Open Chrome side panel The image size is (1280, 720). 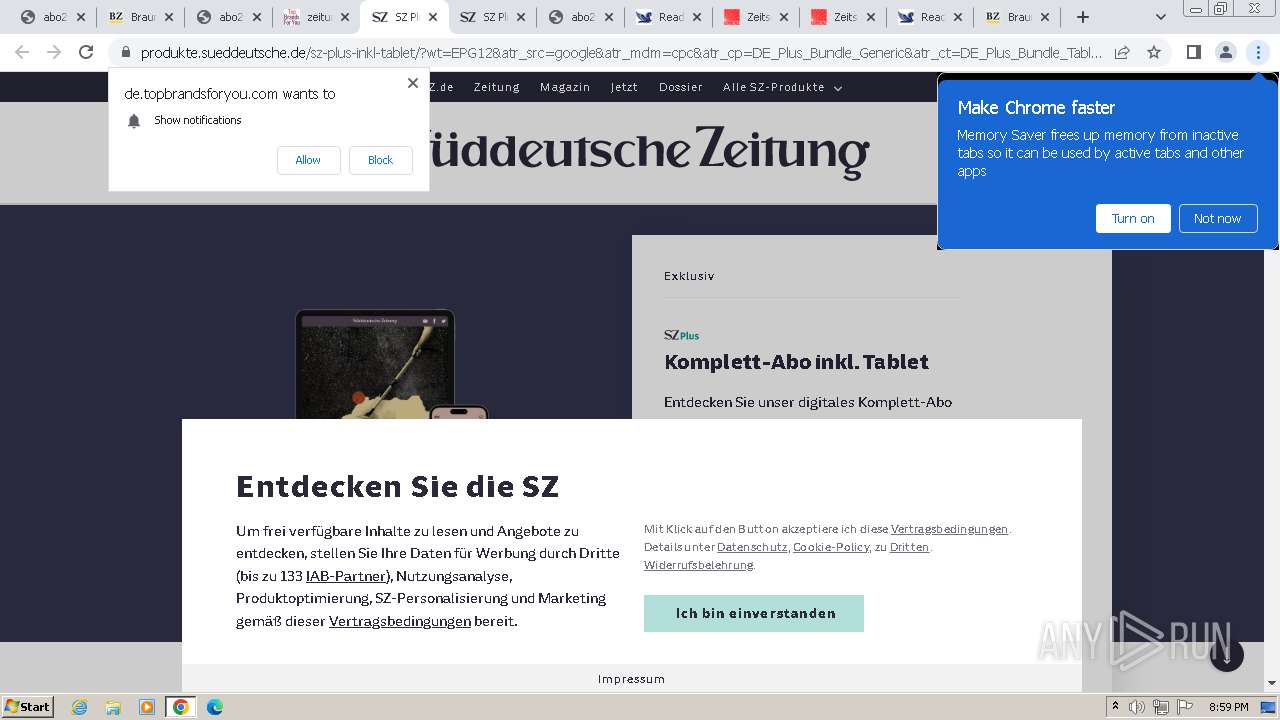[x=1193, y=52]
